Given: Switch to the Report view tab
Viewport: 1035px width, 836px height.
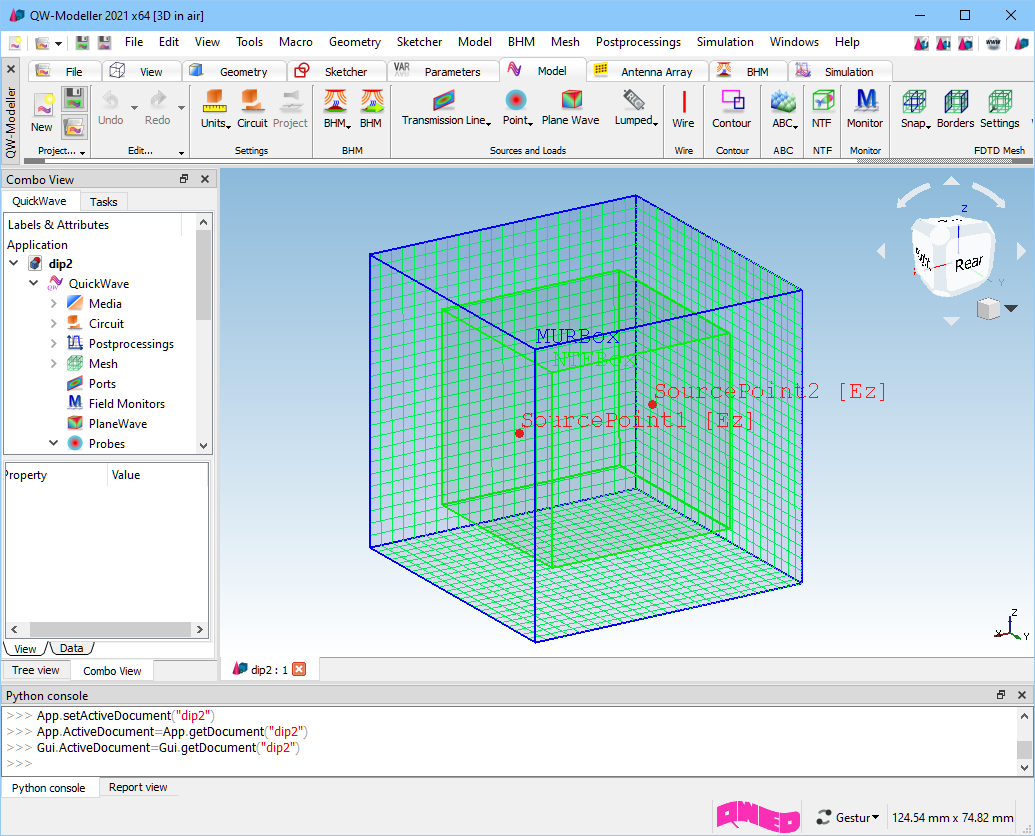Looking at the screenshot, I should tap(138, 787).
